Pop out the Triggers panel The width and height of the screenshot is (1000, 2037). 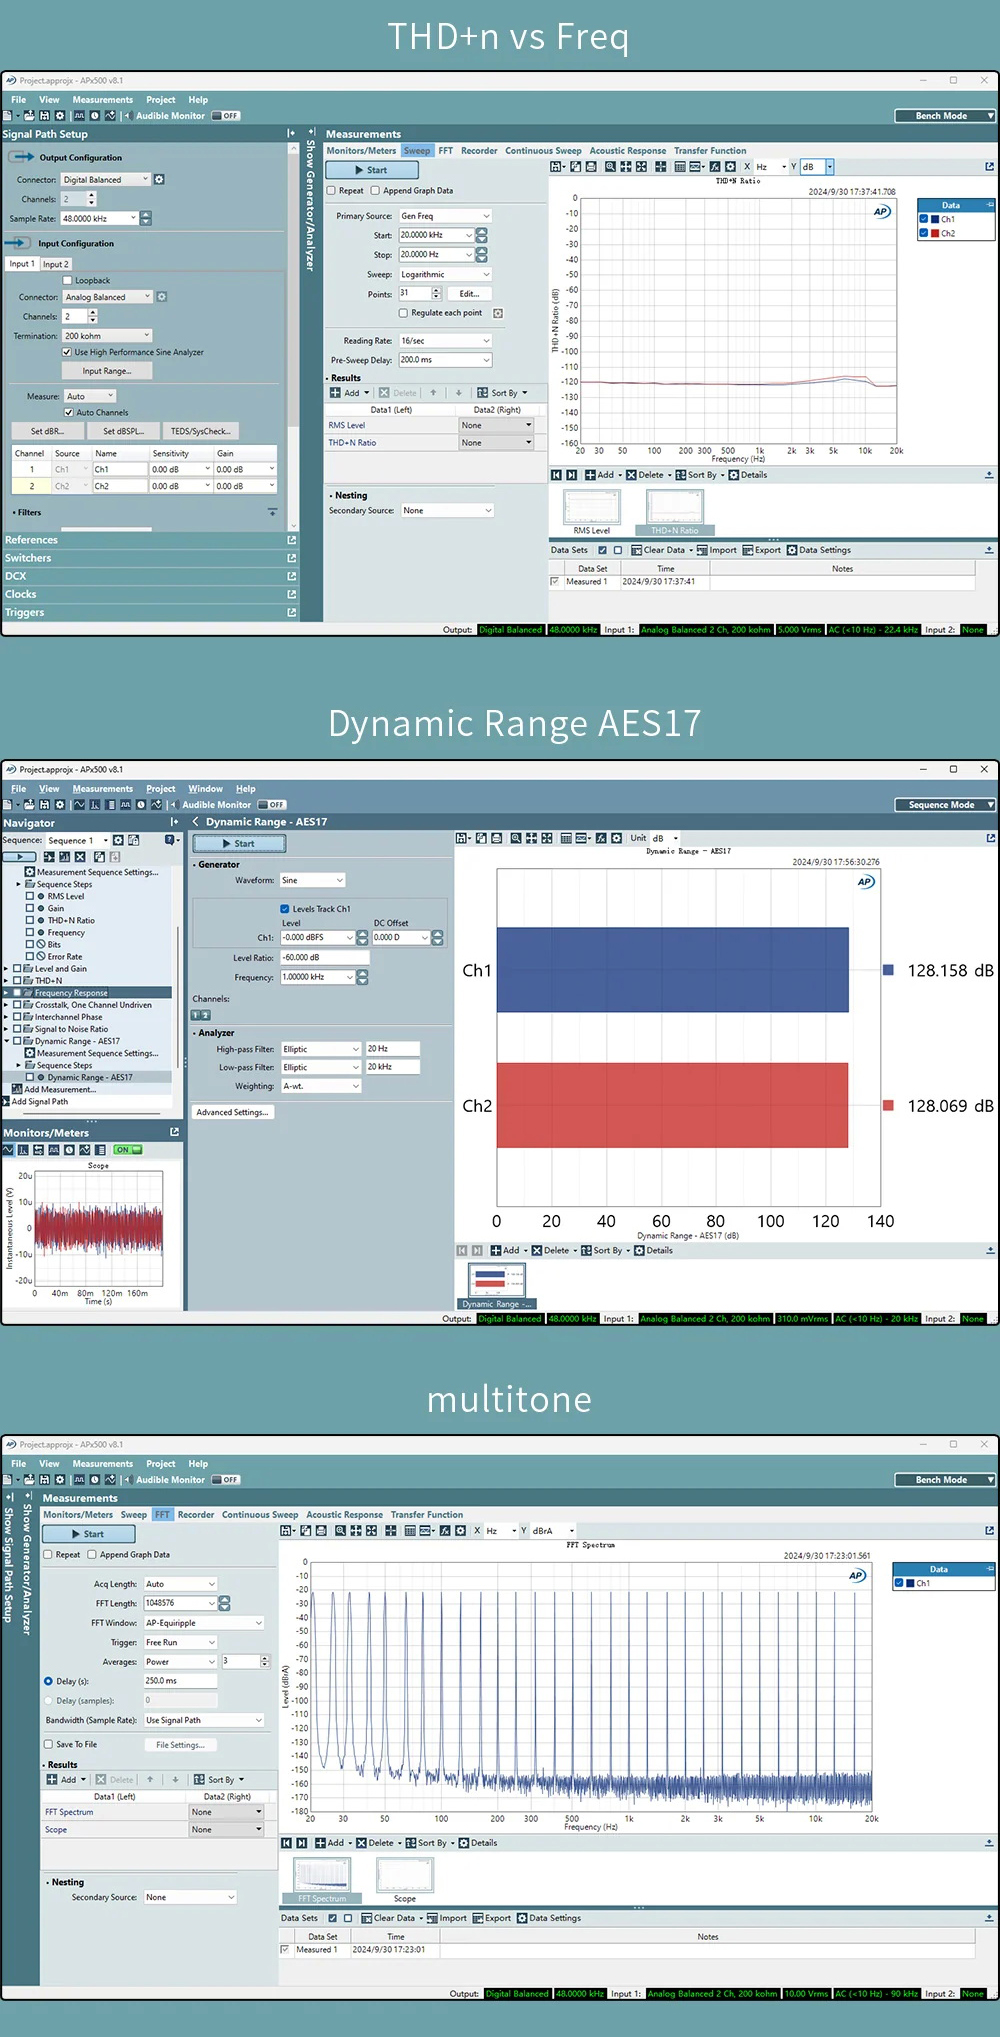coord(292,613)
